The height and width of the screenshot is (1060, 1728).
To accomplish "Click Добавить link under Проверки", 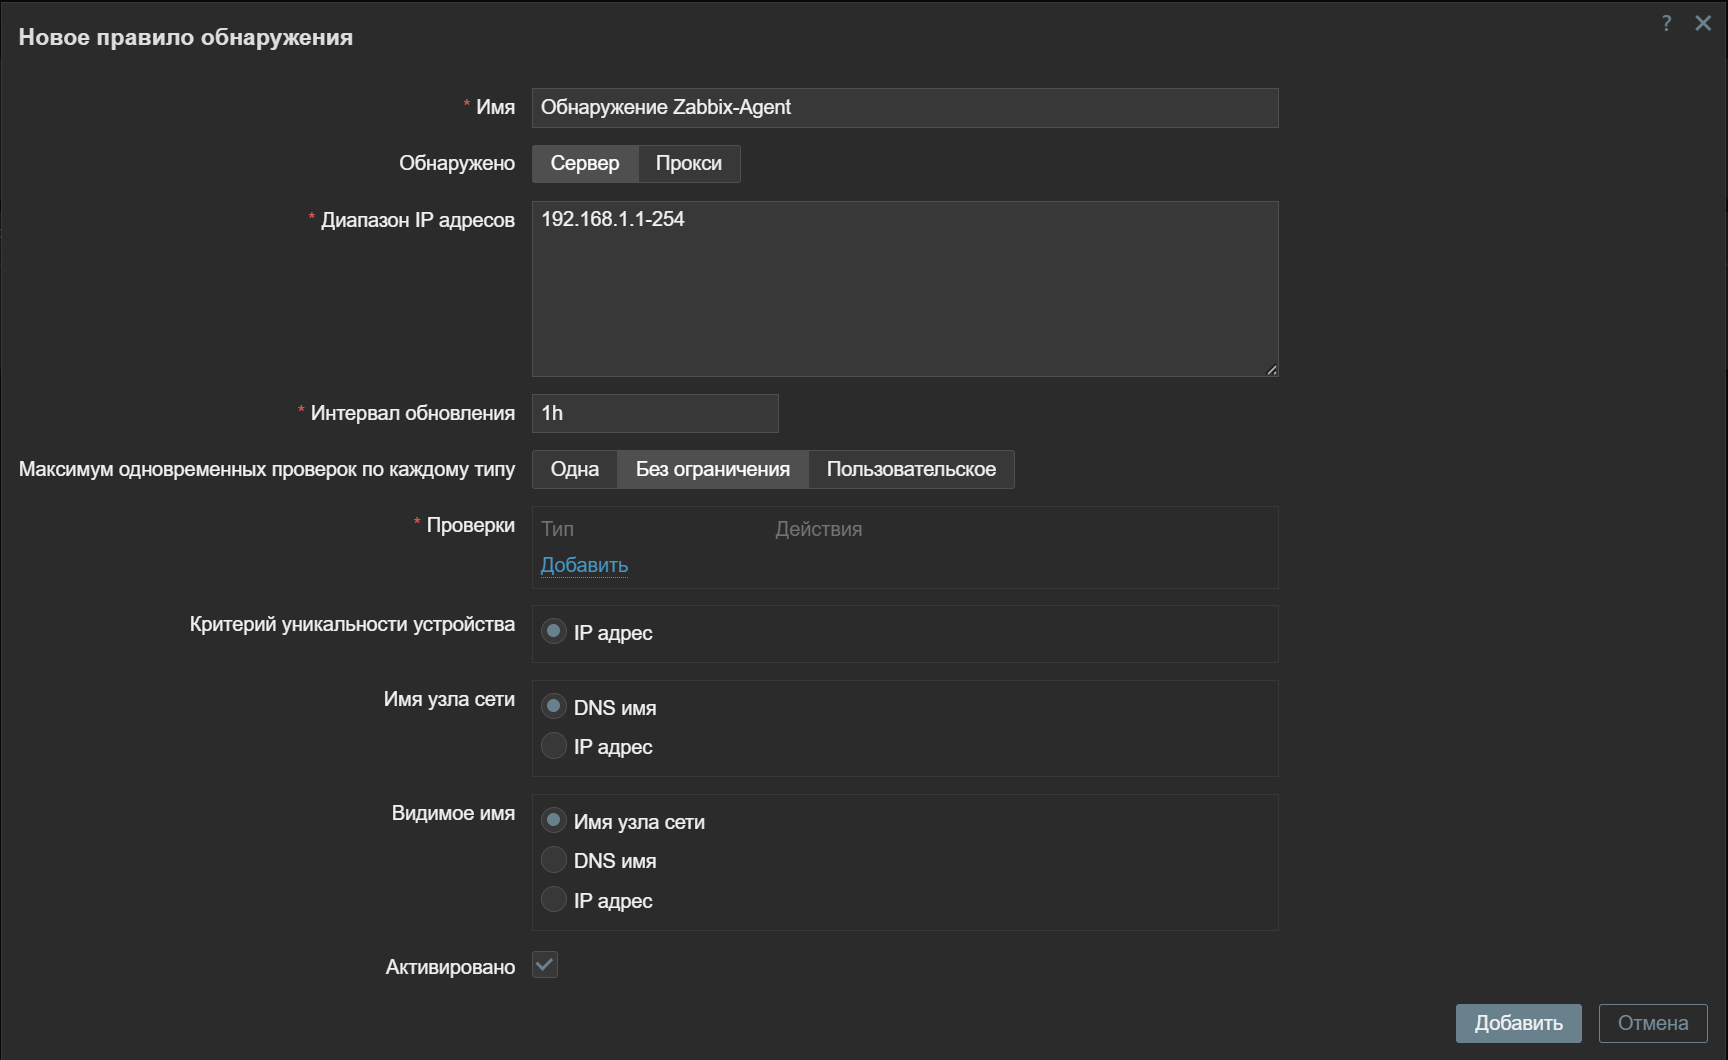I will coord(584,565).
